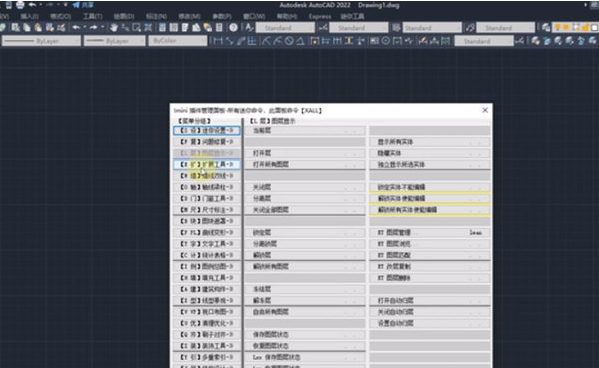Viewport: 599px width, 368px height.
Task: Click the 扩展工具 group button
Action: tap(207, 164)
